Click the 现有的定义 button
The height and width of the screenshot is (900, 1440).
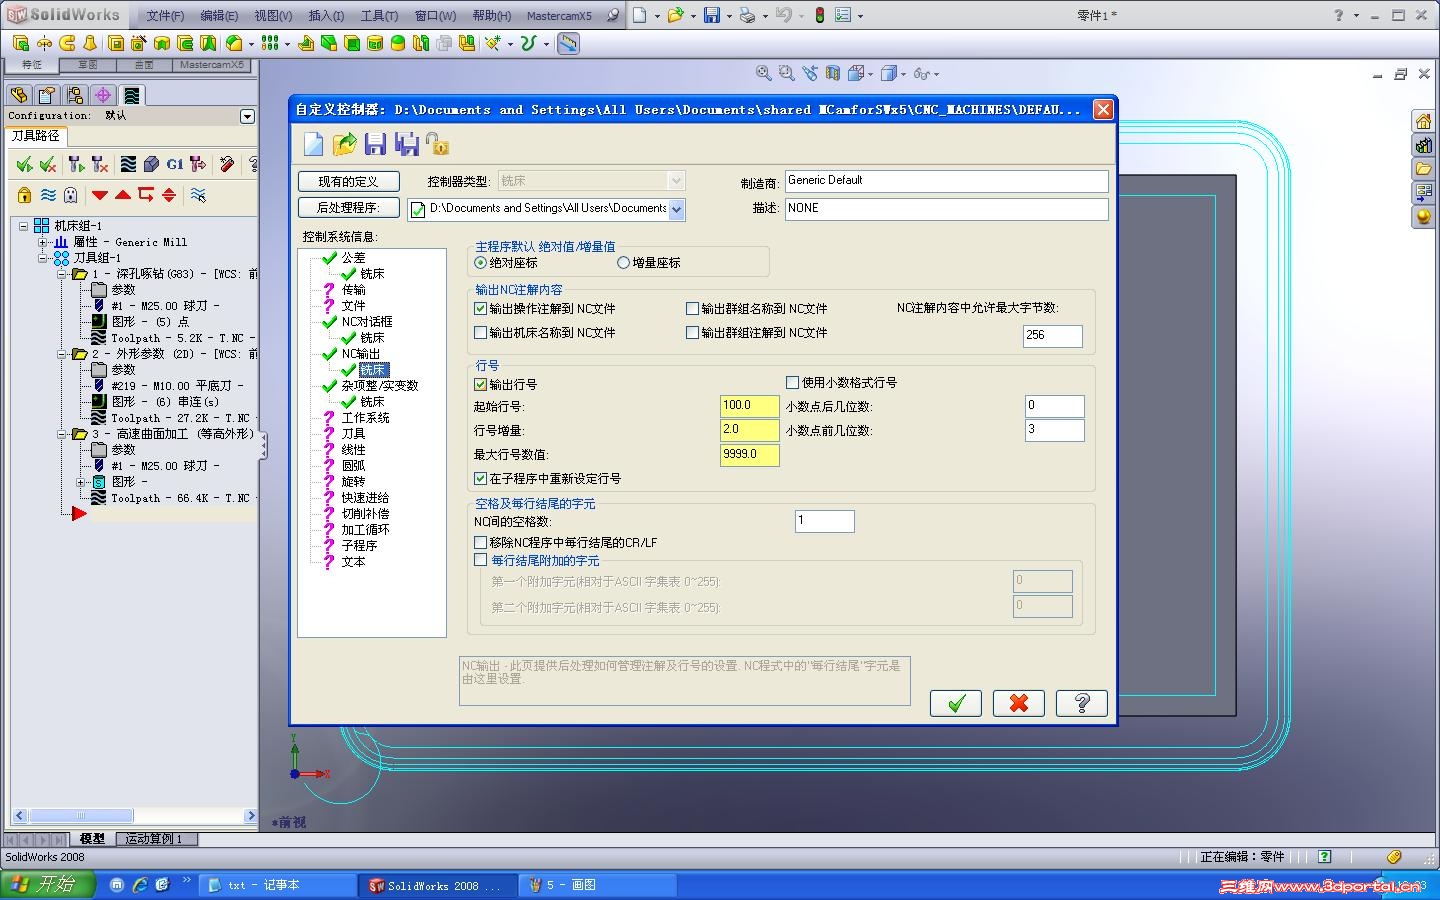tap(349, 181)
